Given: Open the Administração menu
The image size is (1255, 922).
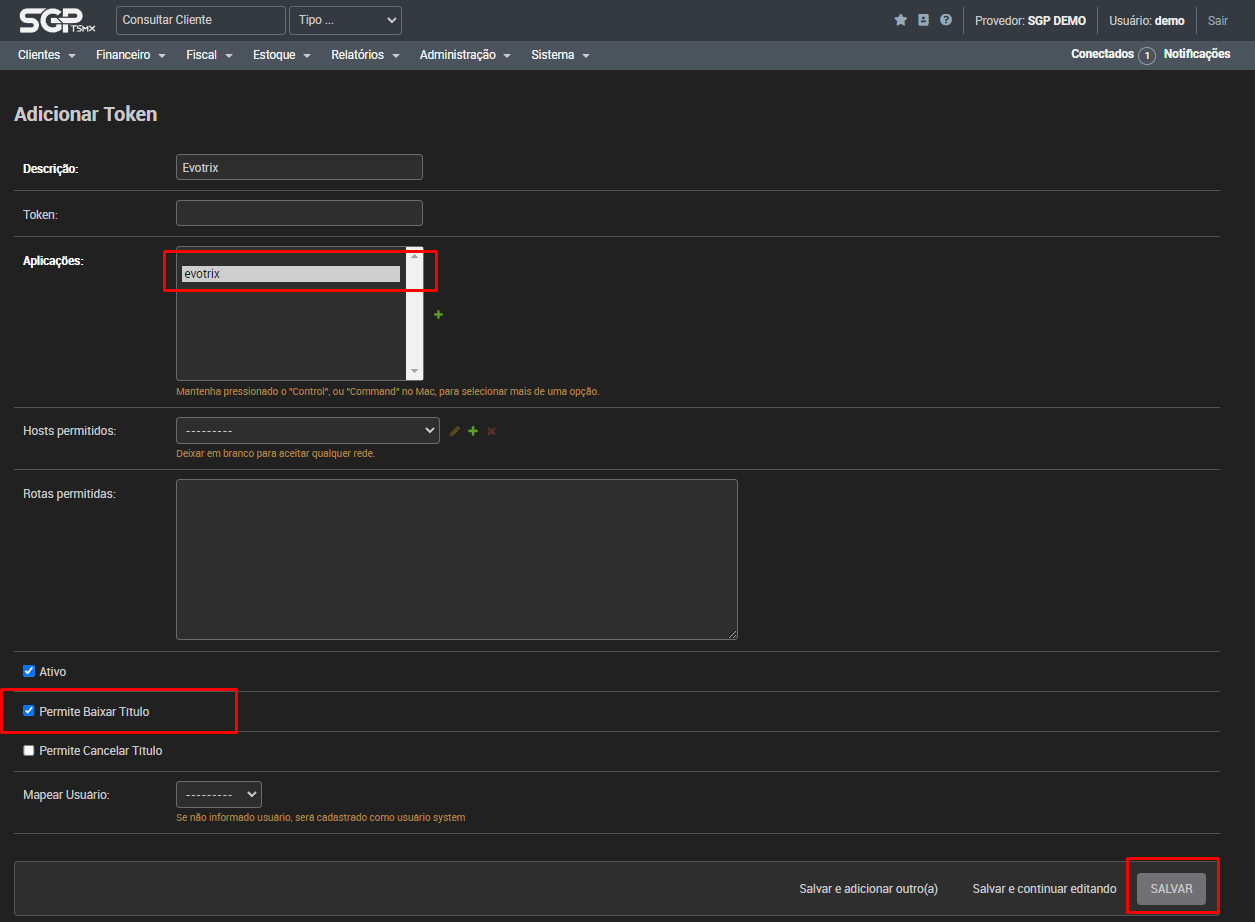Looking at the screenshot, I should [x=464, y=55].
